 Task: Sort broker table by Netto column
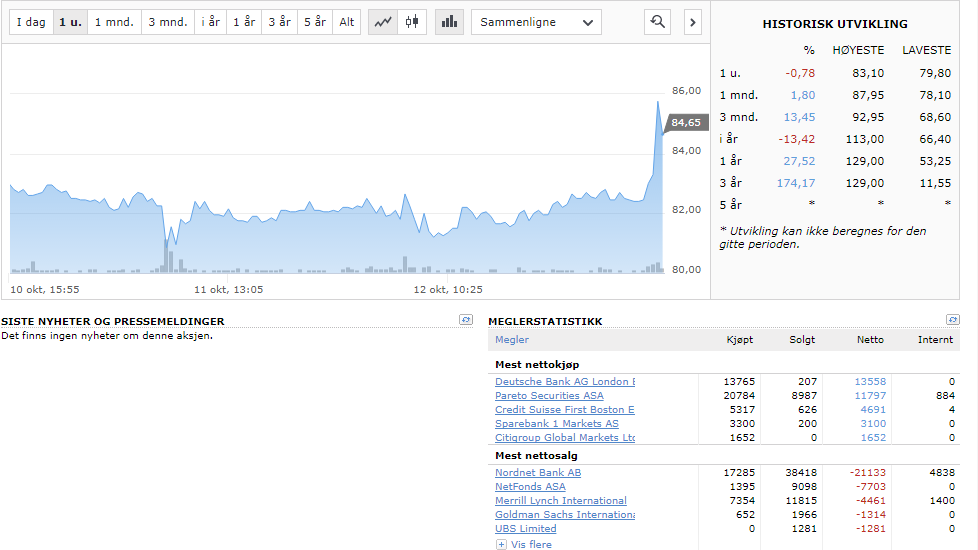point(870,340)
